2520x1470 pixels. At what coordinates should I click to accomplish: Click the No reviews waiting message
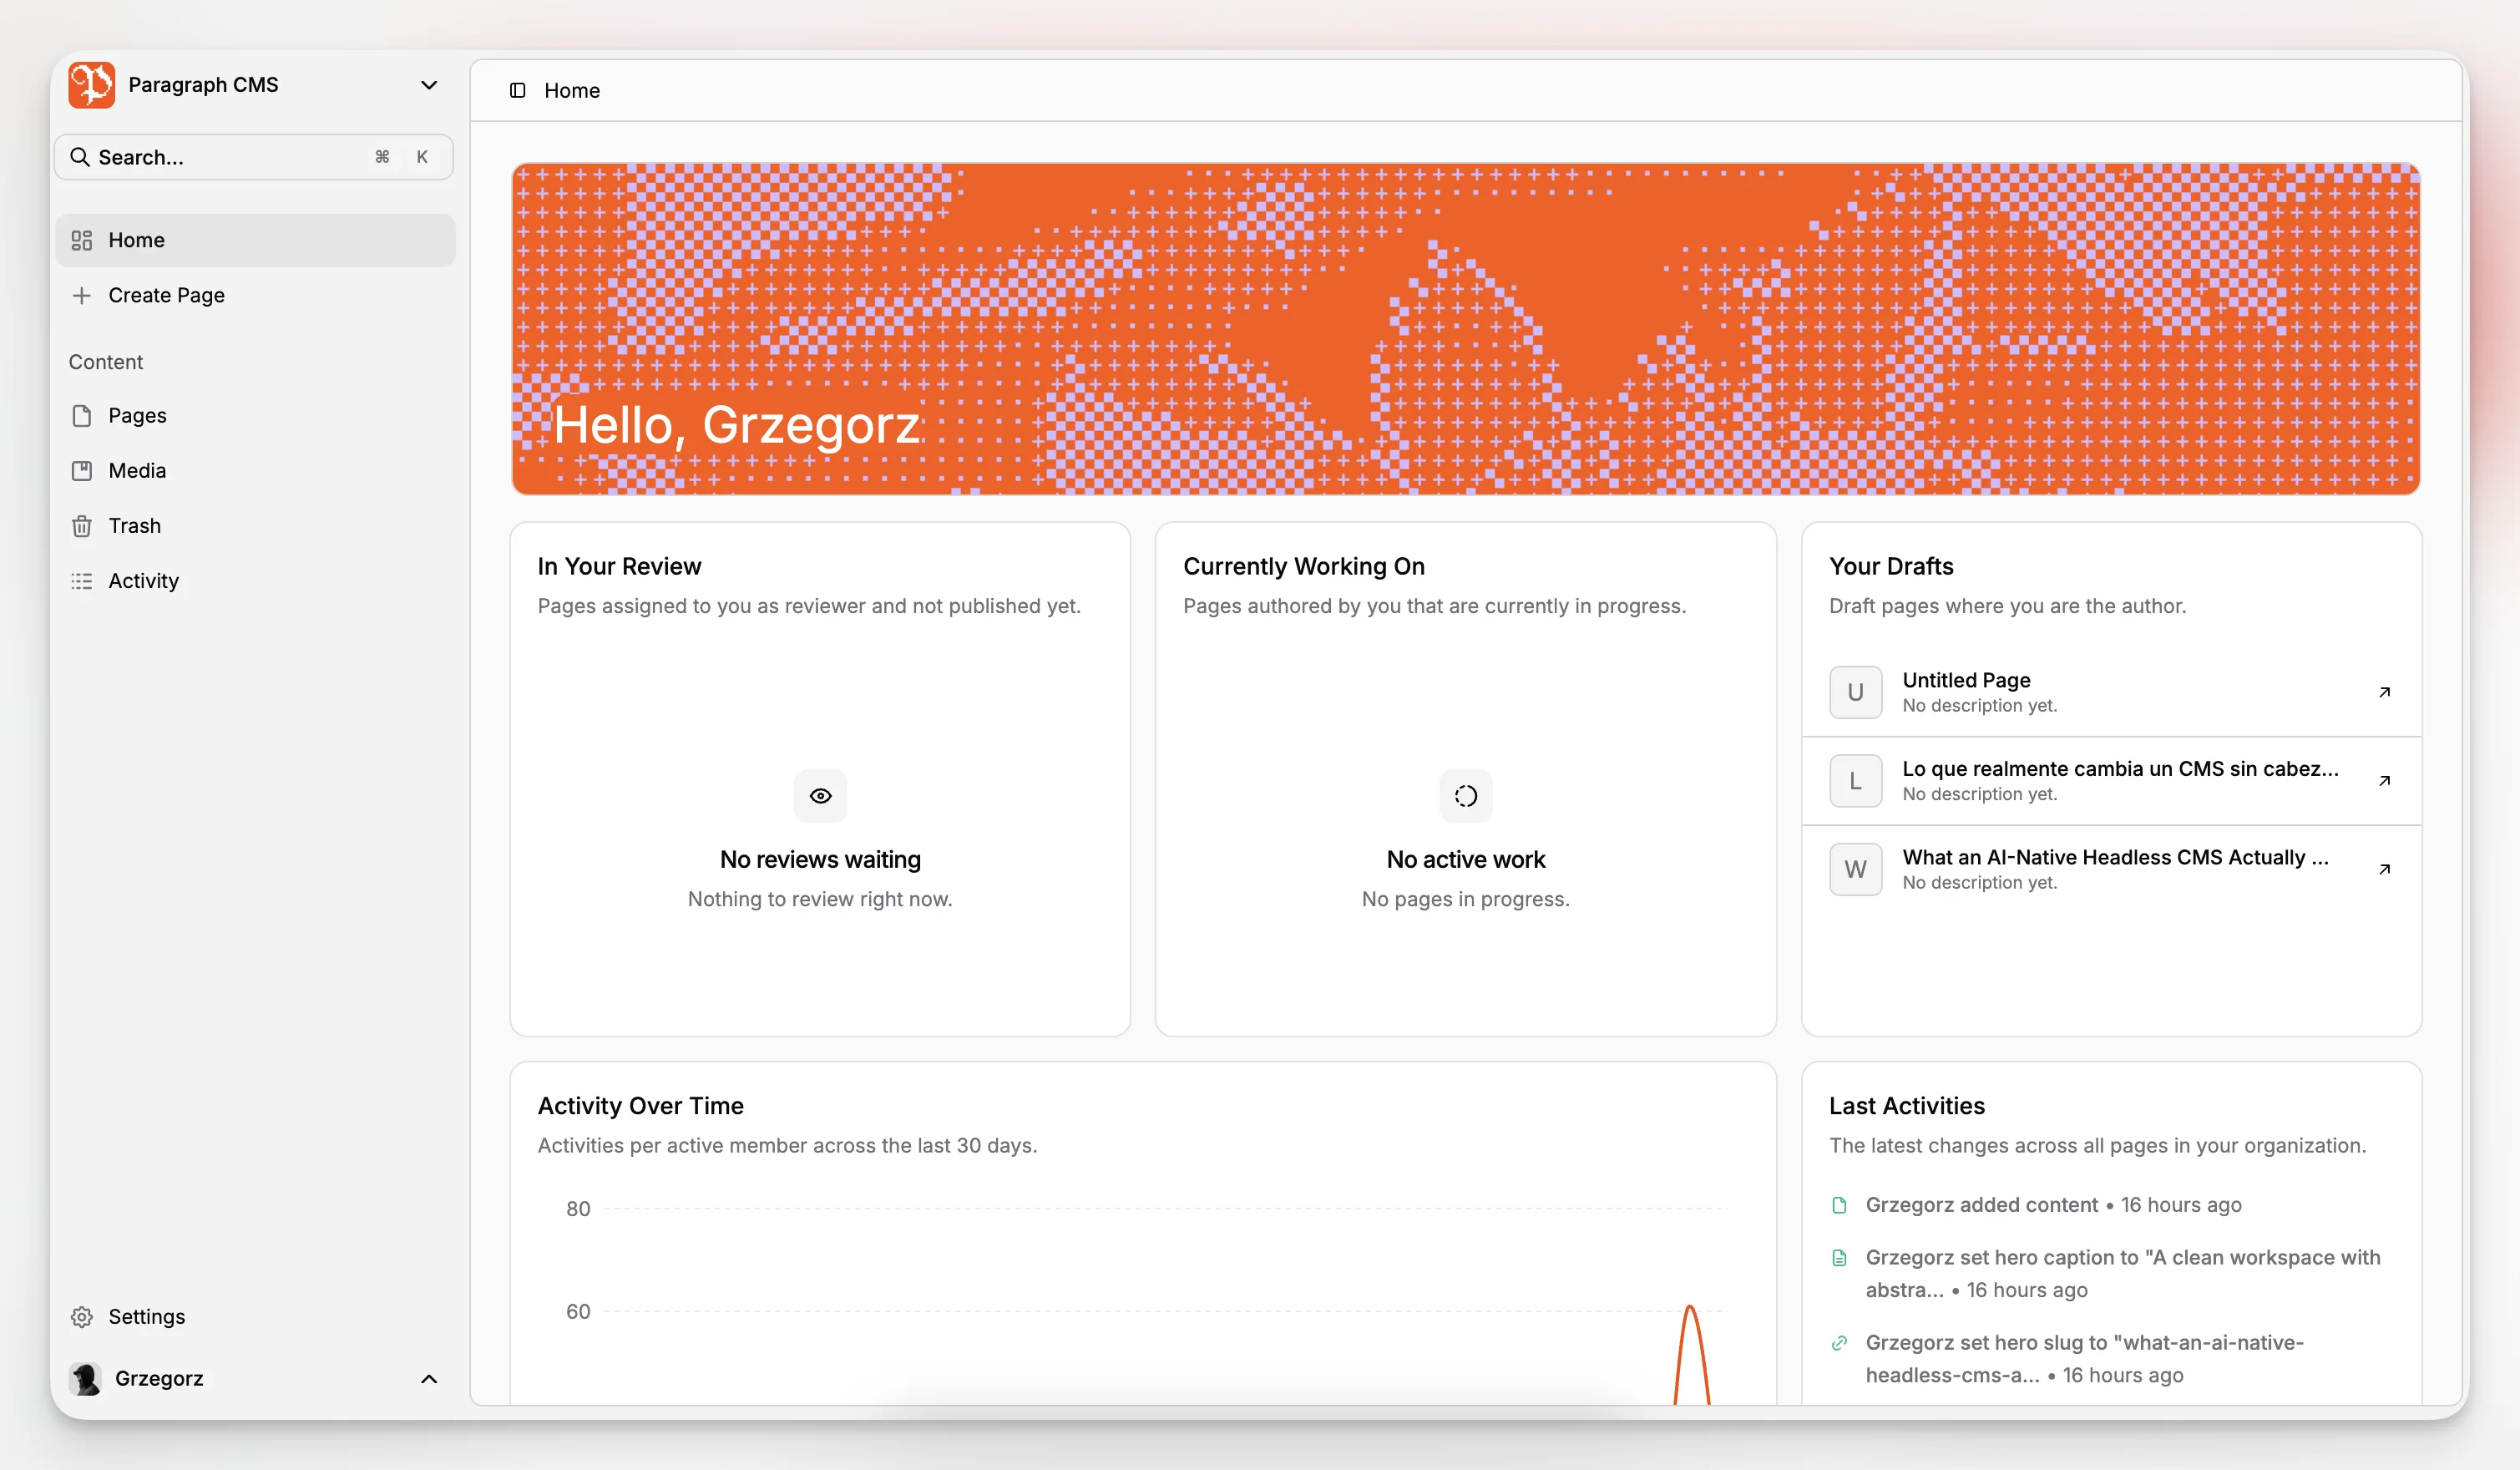pyautogui.click(x=820, y=859)
